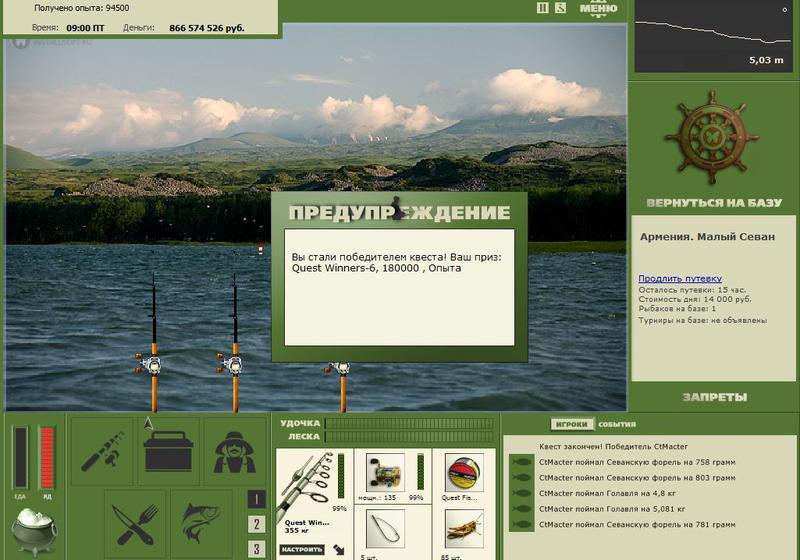Image resolution: width=800 pixels, height=560 pixels.
Task: Click the ЛЕСКА tension bar
Action: 409,437
